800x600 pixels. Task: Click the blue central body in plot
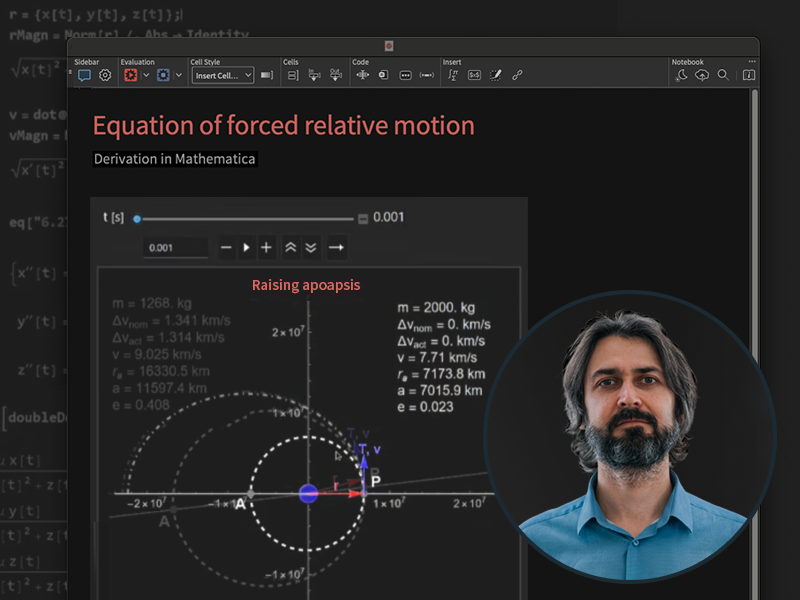(x=308, y=494)
